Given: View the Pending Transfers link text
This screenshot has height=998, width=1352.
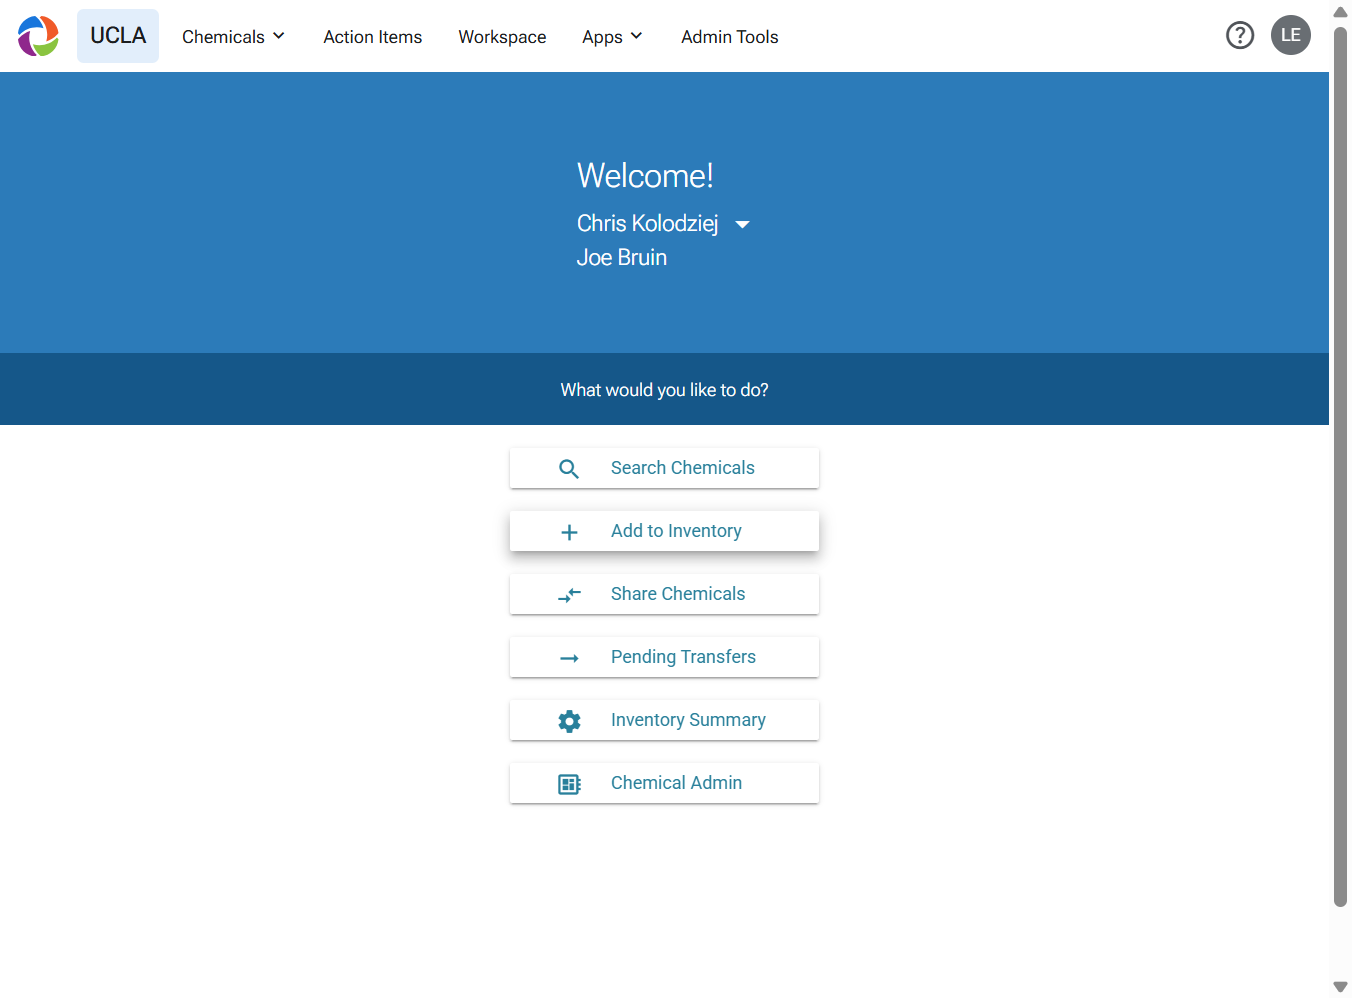Looking at the screenshot, I should pyautogui.click(x=683, y=657).
